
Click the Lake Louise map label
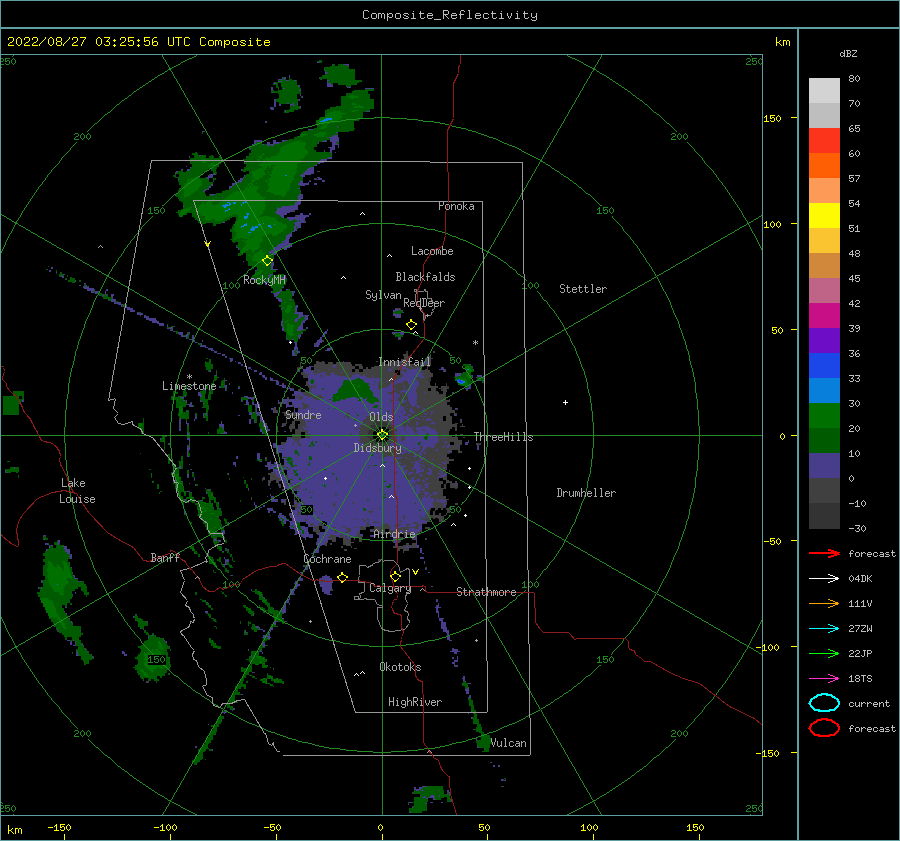78,491
